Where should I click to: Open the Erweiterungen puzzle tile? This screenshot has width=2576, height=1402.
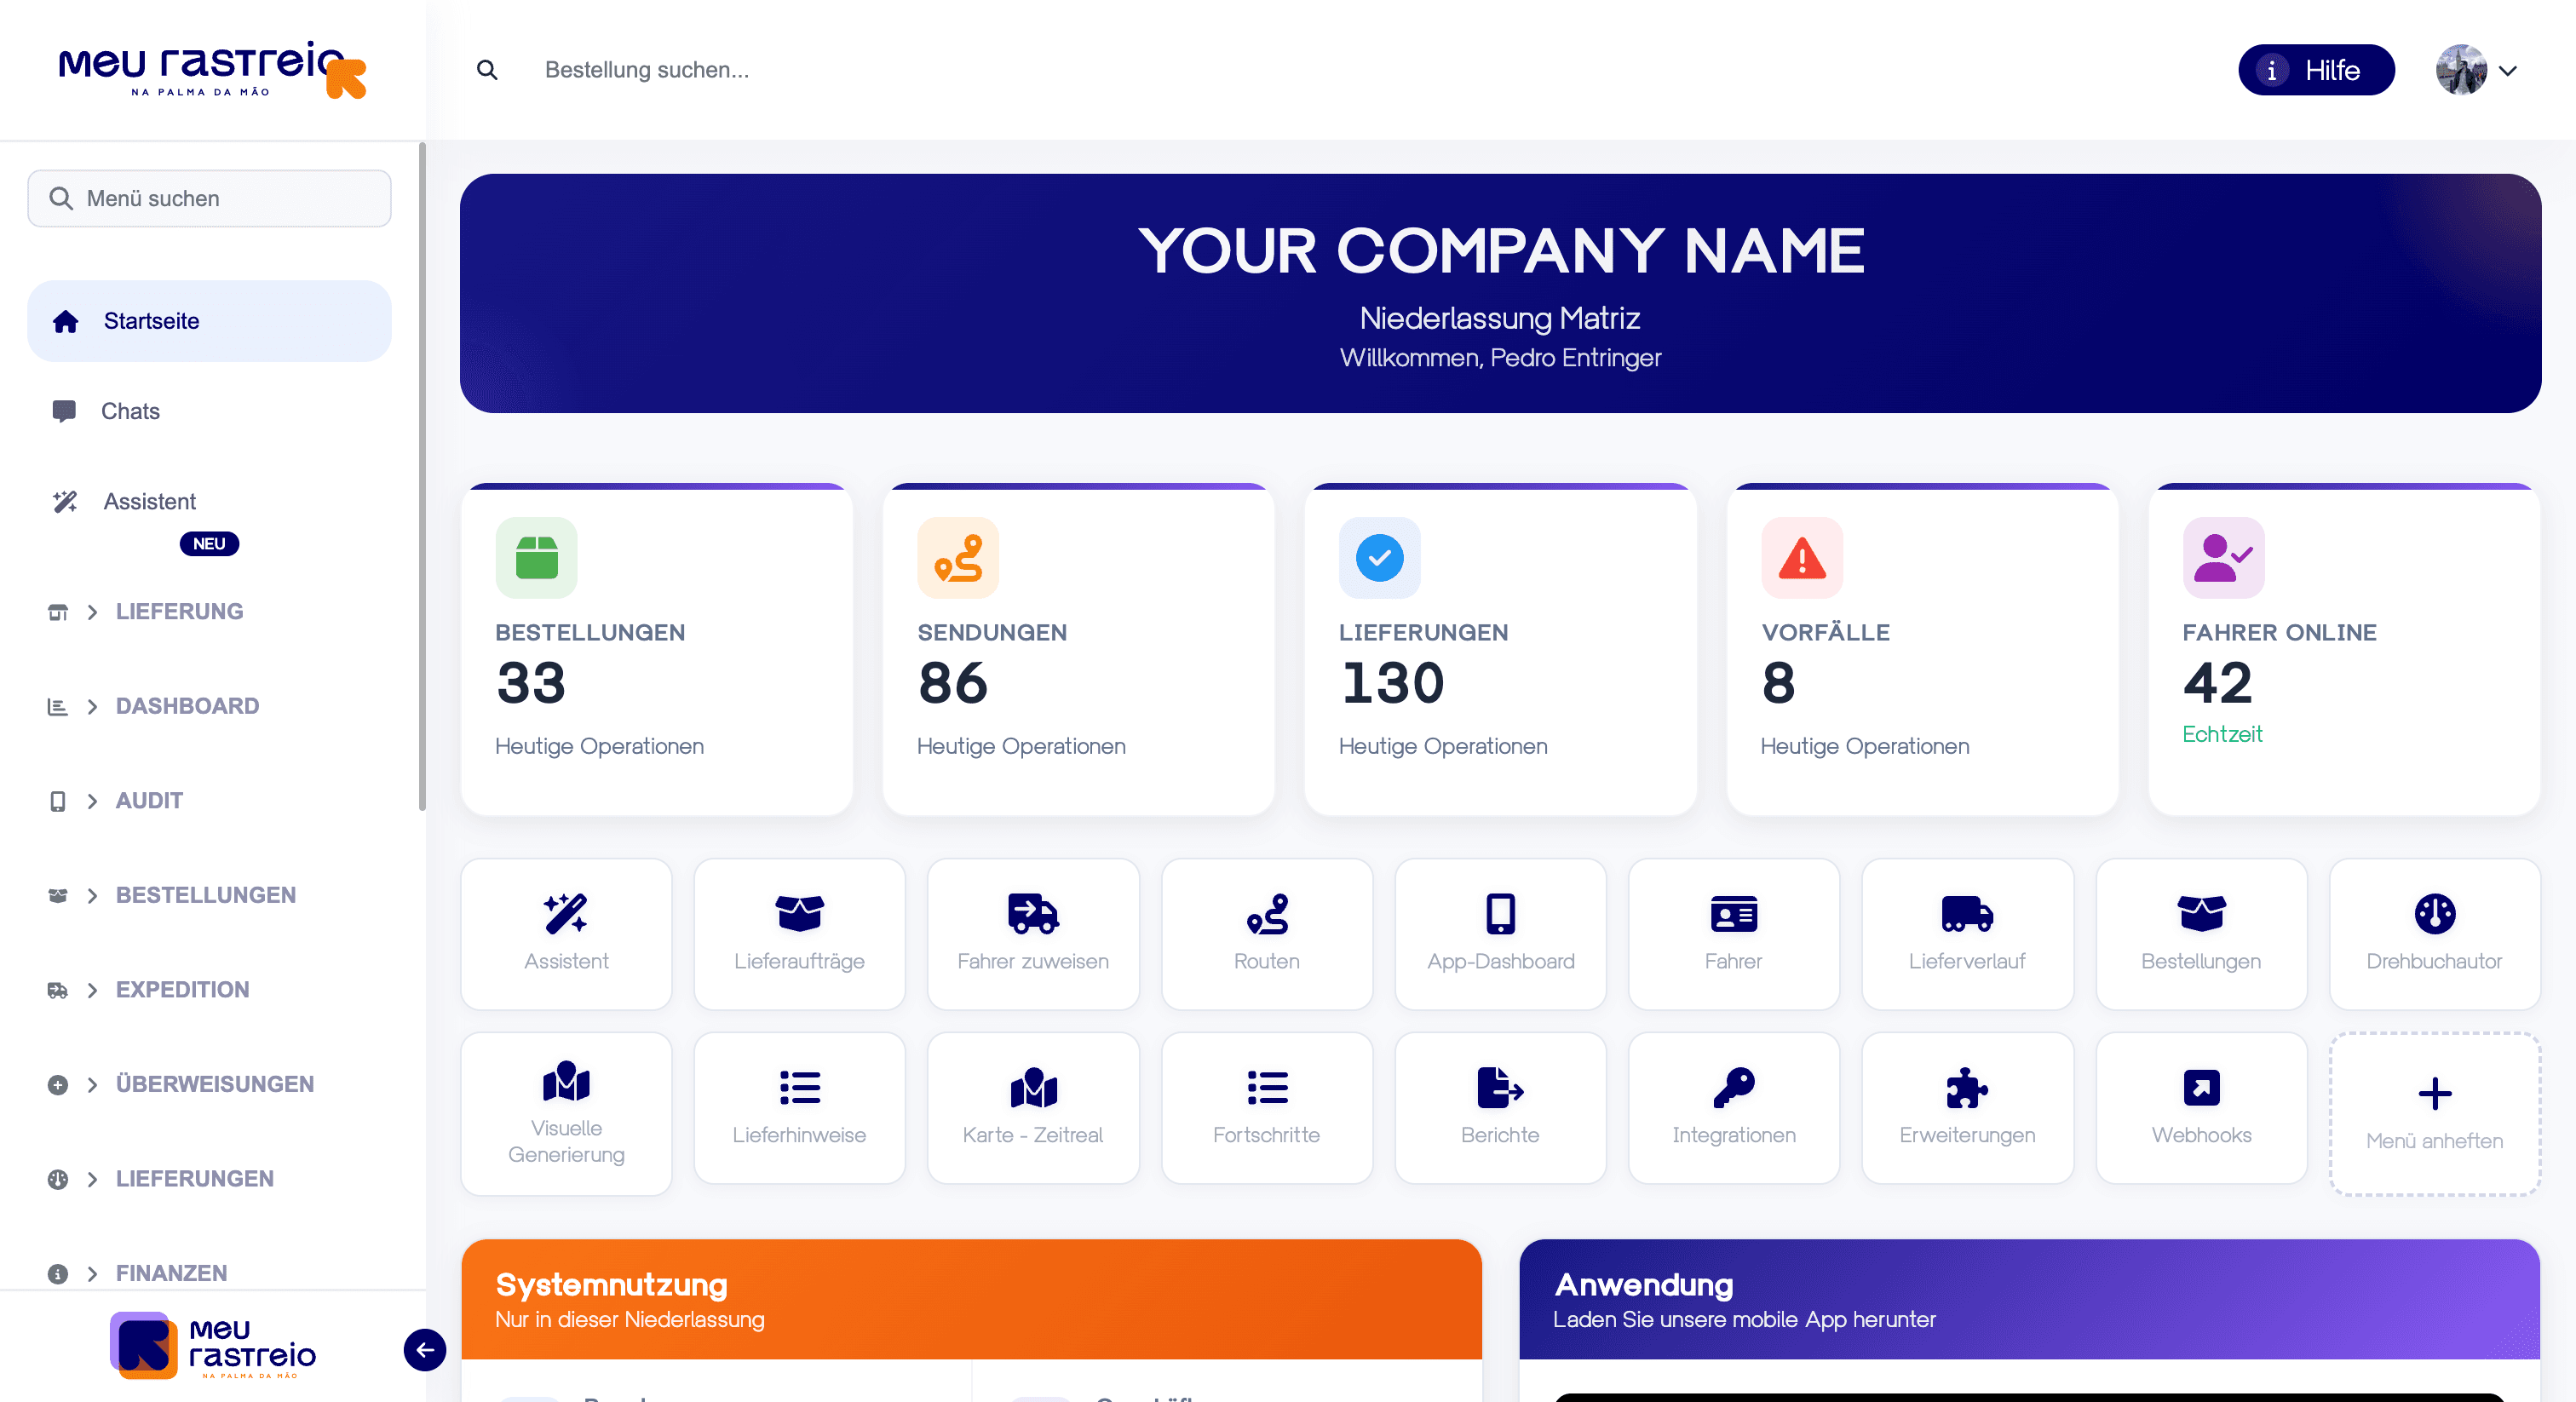(1967, 1108)
